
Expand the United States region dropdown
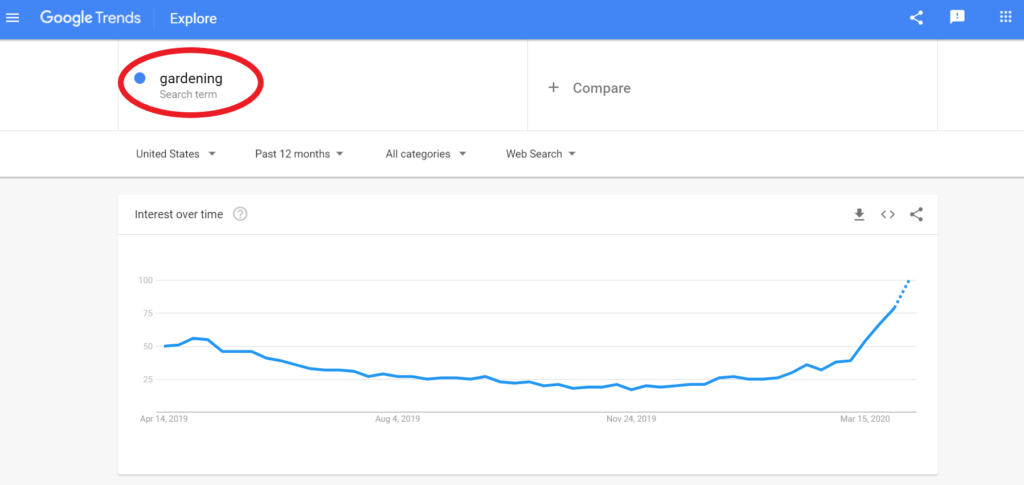click(x=176, y=154)
